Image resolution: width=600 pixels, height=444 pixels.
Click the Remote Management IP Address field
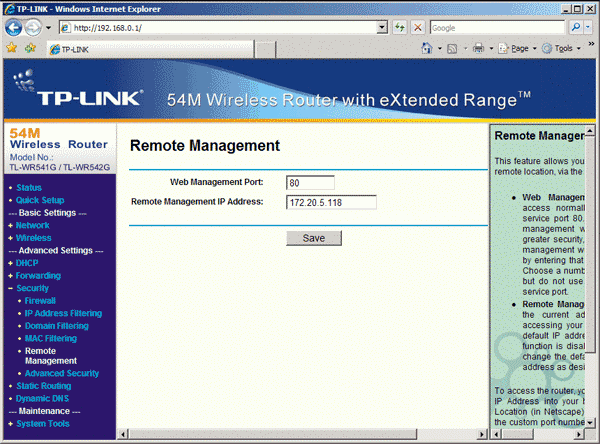point(331,202)
